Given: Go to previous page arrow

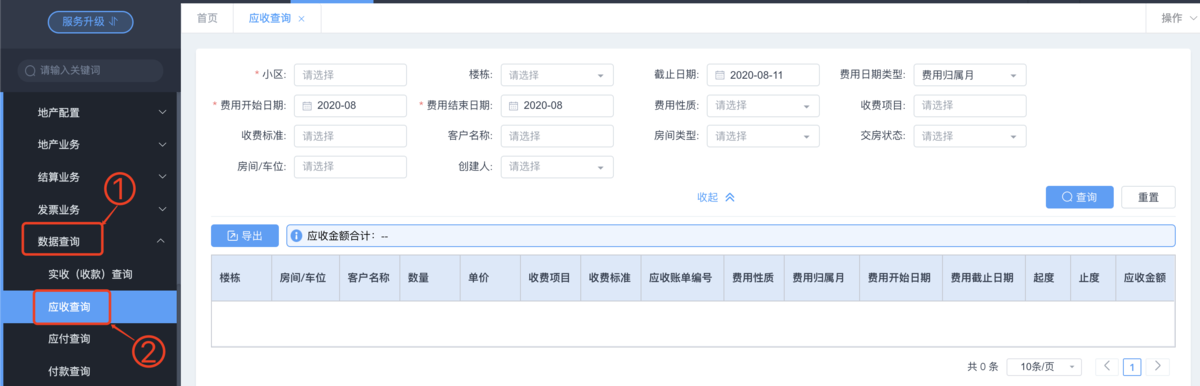Looking at the screenshot, I should click(x=1107, y=367).
